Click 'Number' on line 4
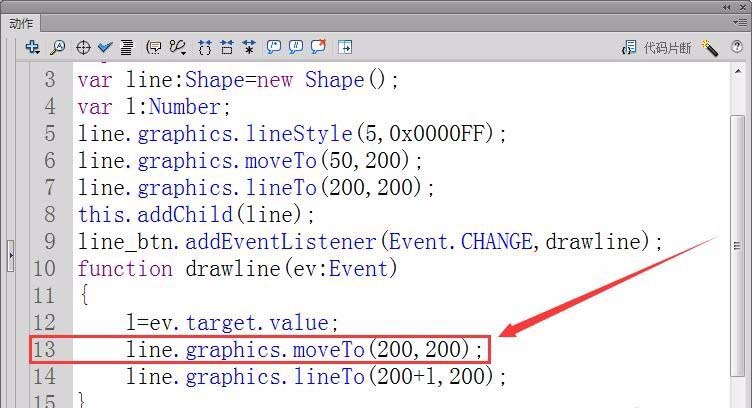Image resolution: width=752 pixels, height=408 pixels. 185,106
